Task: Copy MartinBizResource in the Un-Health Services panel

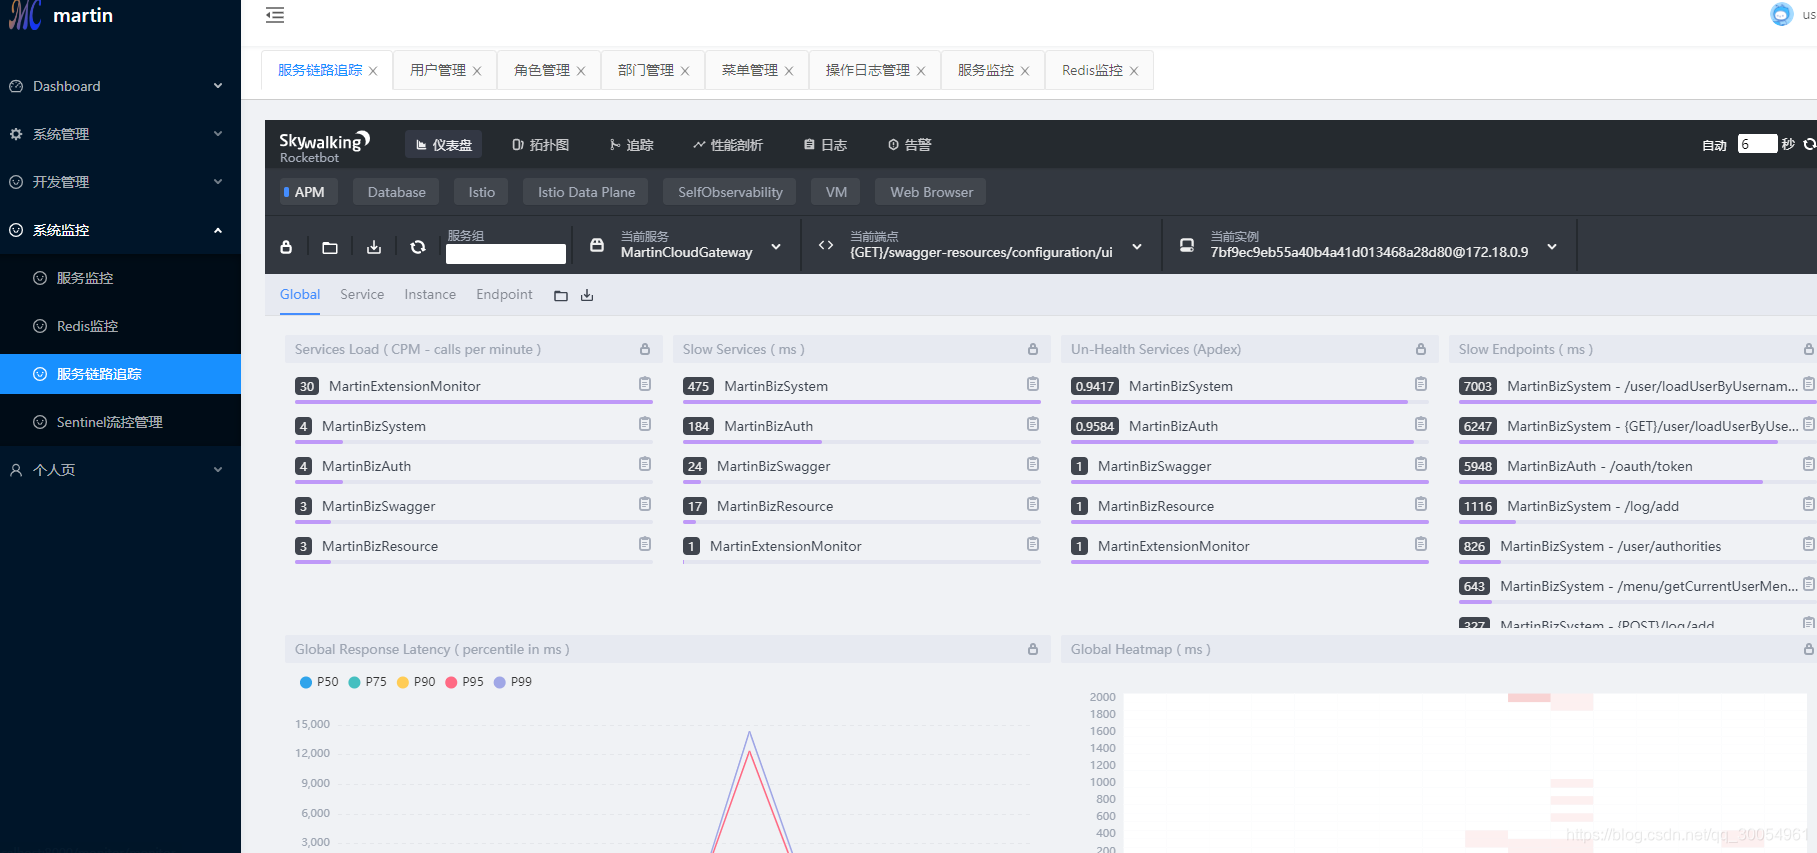Action: pos(1421,504)
